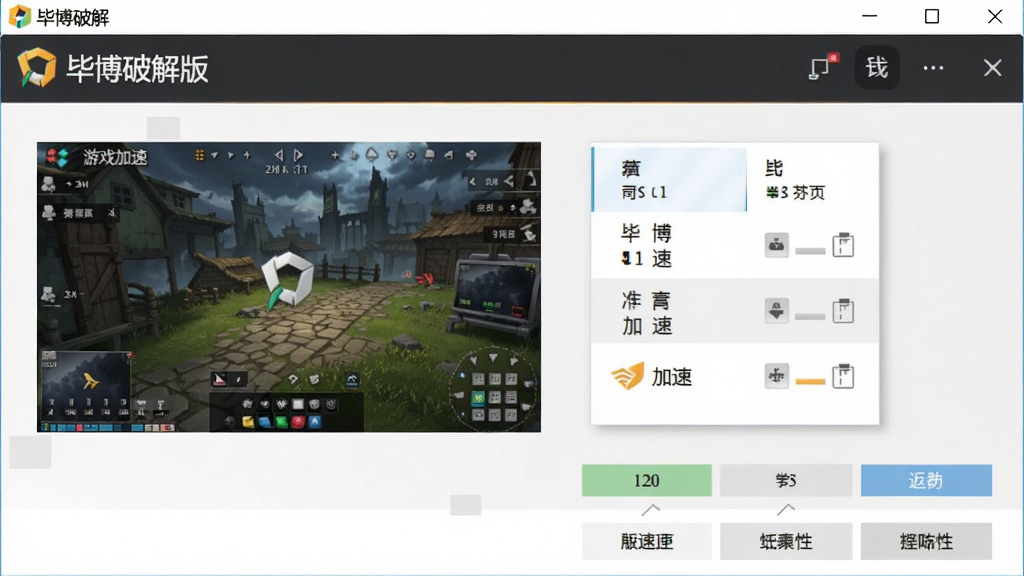Click the gray button beside 120
Viewport: 1024px width, 576px height.
click(x=786, y=481)
